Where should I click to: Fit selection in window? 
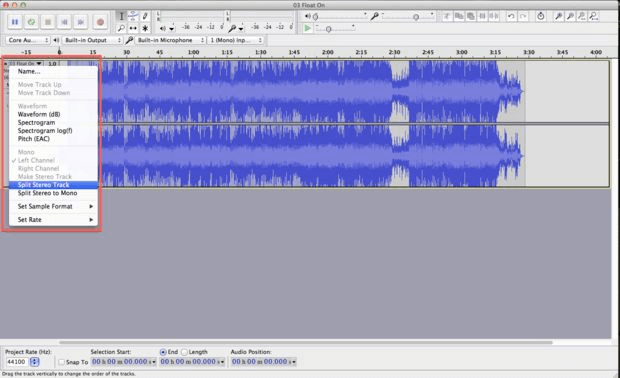point(582,16)
